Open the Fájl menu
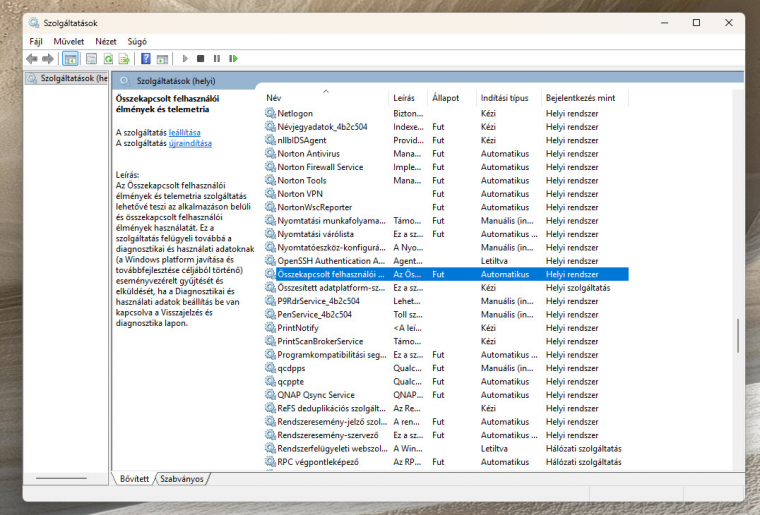 pos(36,42)
